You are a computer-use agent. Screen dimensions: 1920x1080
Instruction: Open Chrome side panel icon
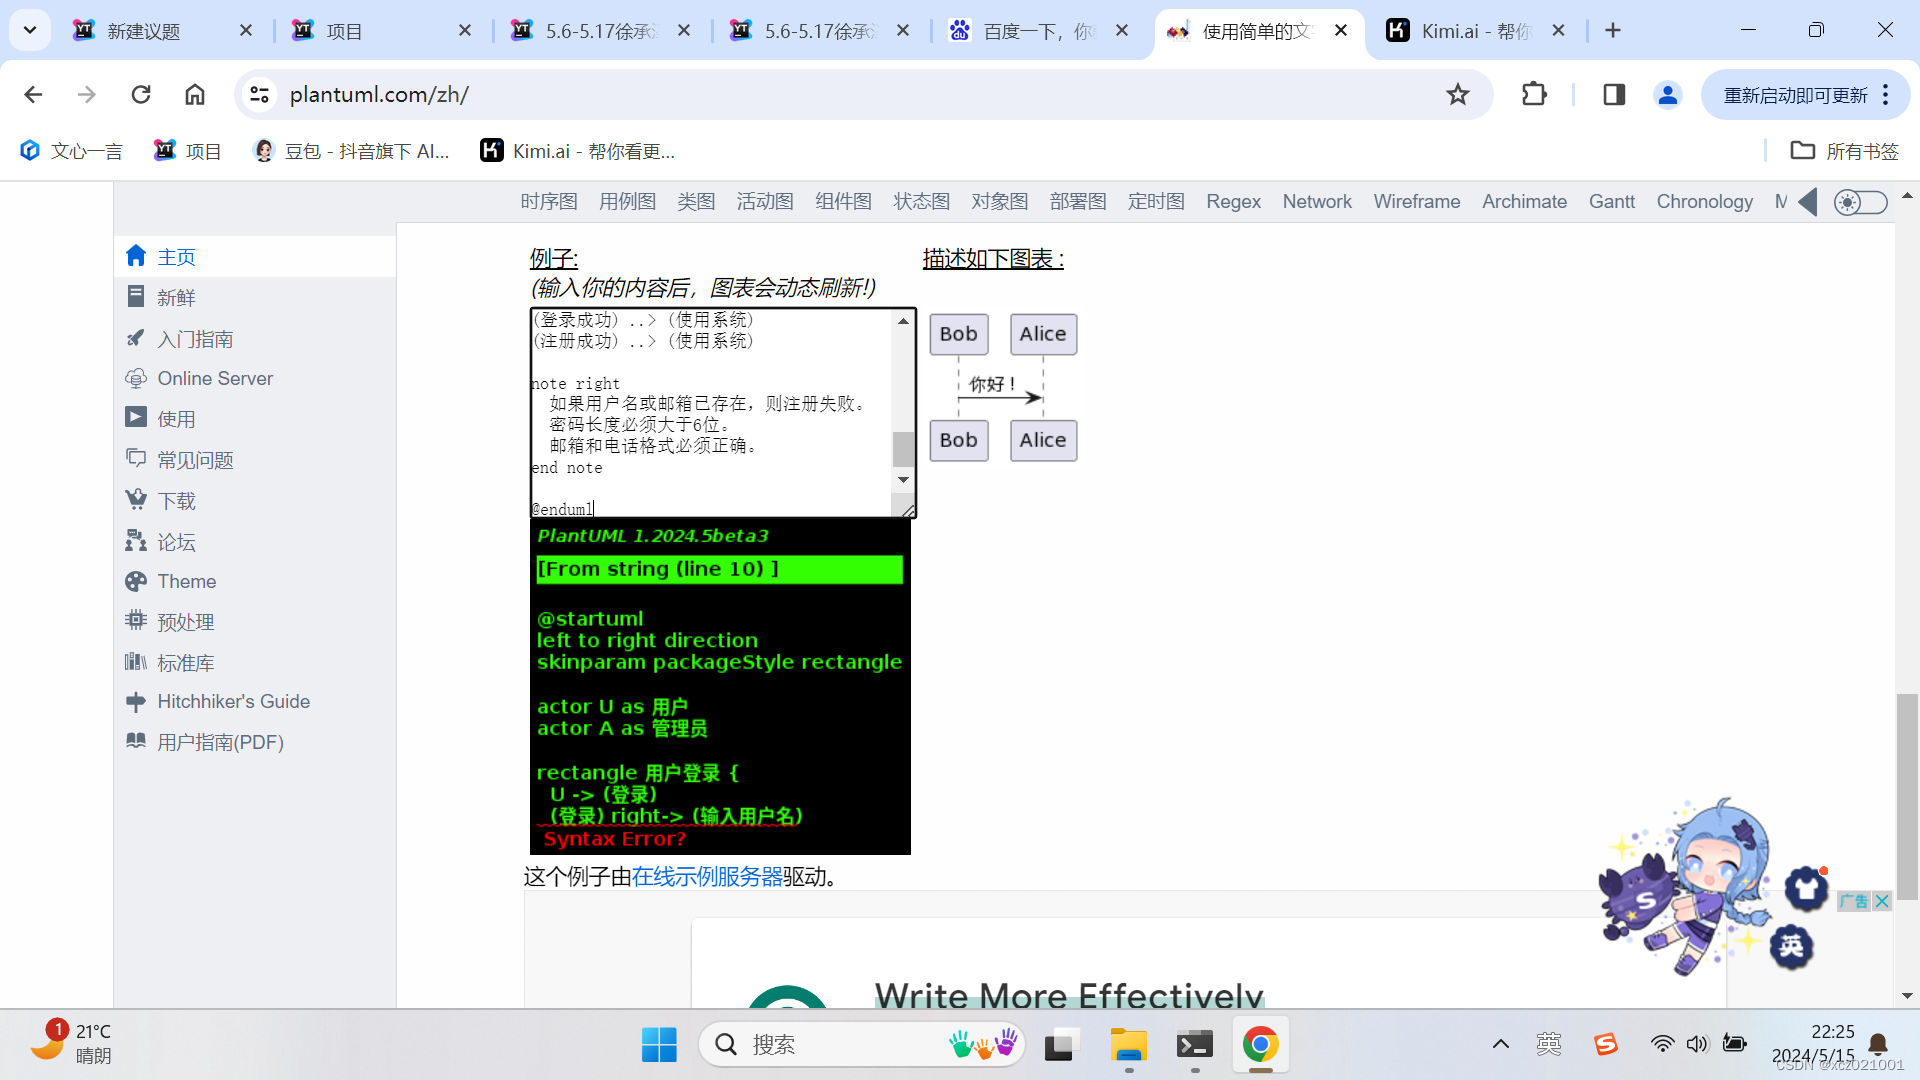point(1613,95)
